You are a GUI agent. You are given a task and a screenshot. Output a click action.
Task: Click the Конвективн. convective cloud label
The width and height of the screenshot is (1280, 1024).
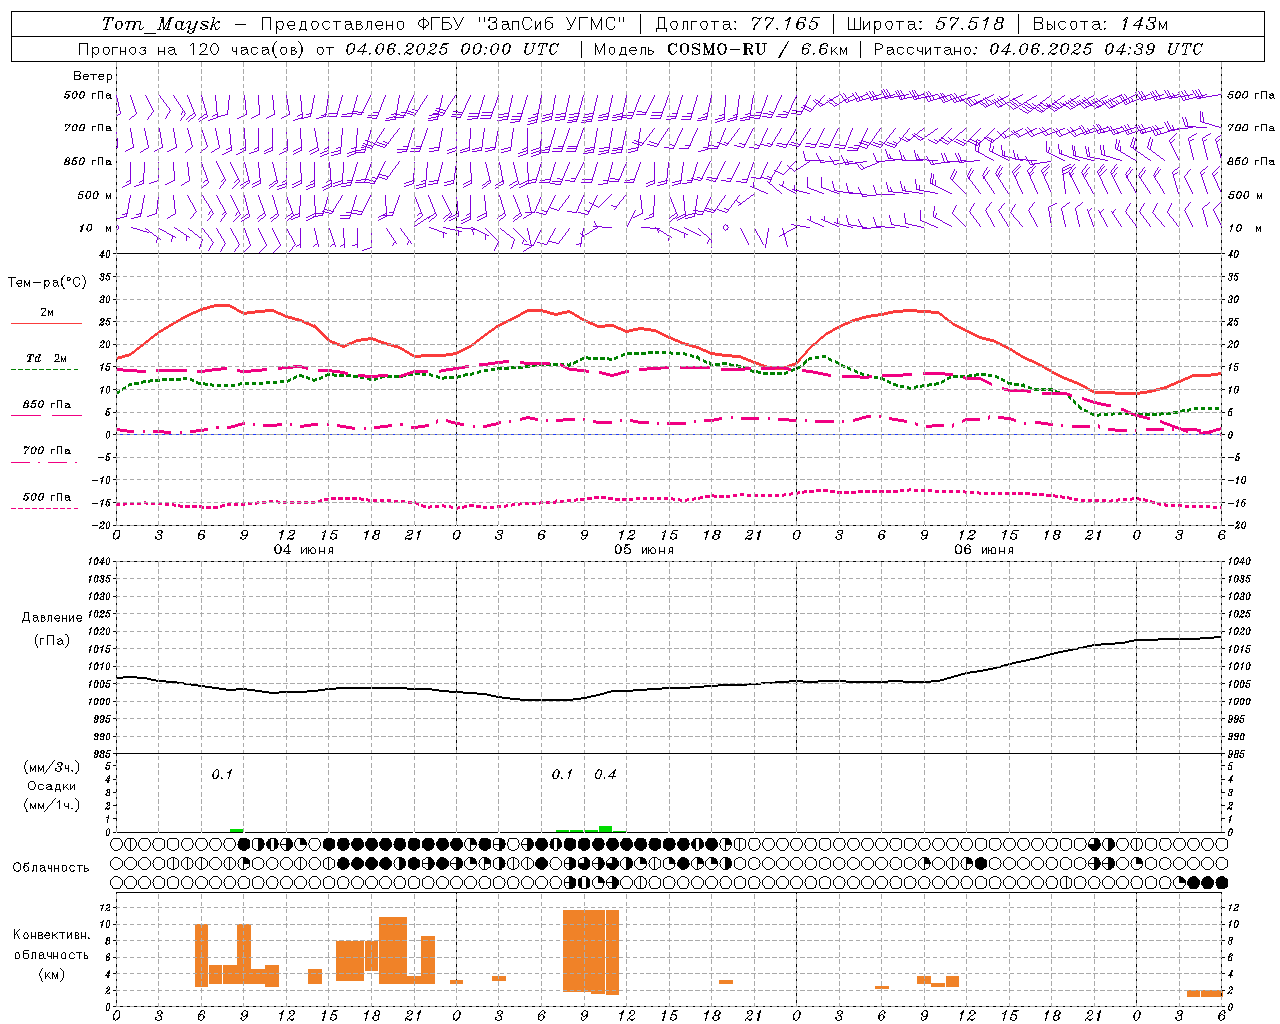(x=52, y=935)
